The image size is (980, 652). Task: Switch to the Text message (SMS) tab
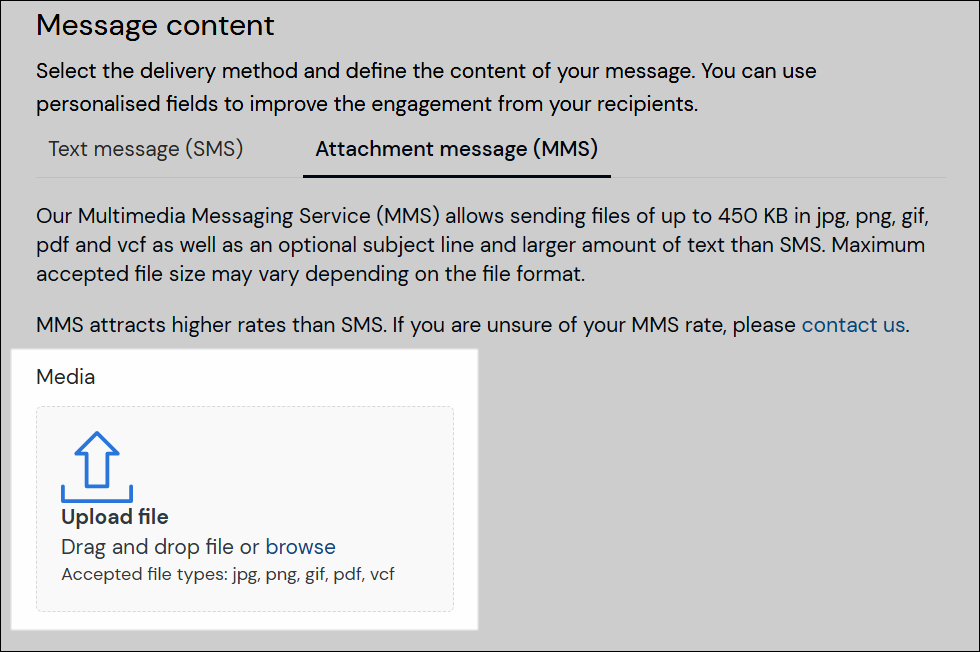pos(144,148)
